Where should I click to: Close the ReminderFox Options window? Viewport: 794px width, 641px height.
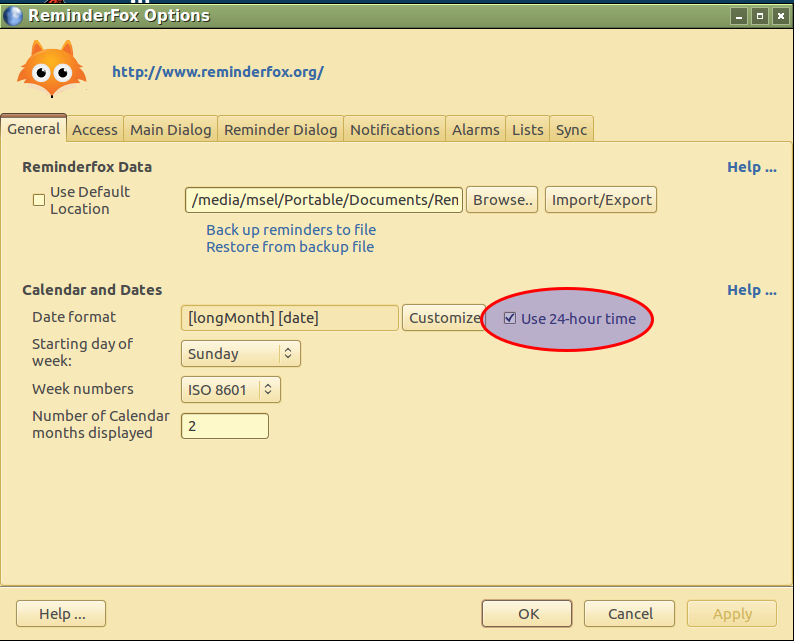pos(780,16)
